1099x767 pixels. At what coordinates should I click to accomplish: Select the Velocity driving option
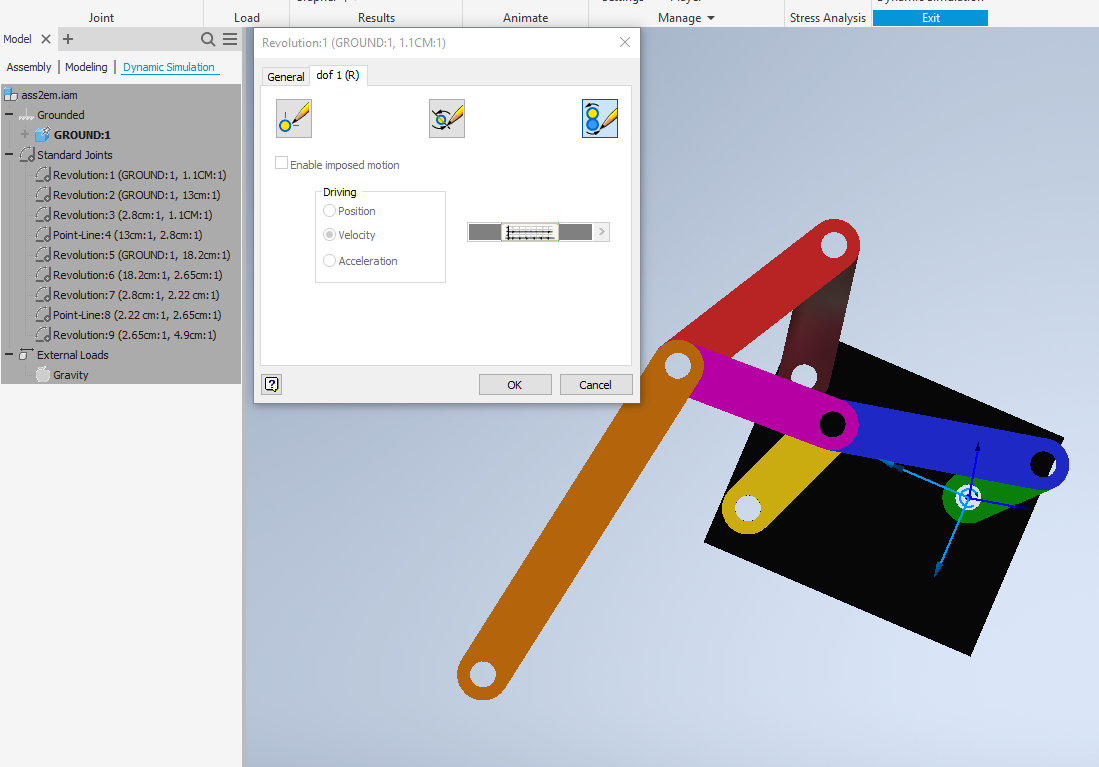tap(329, 235)
